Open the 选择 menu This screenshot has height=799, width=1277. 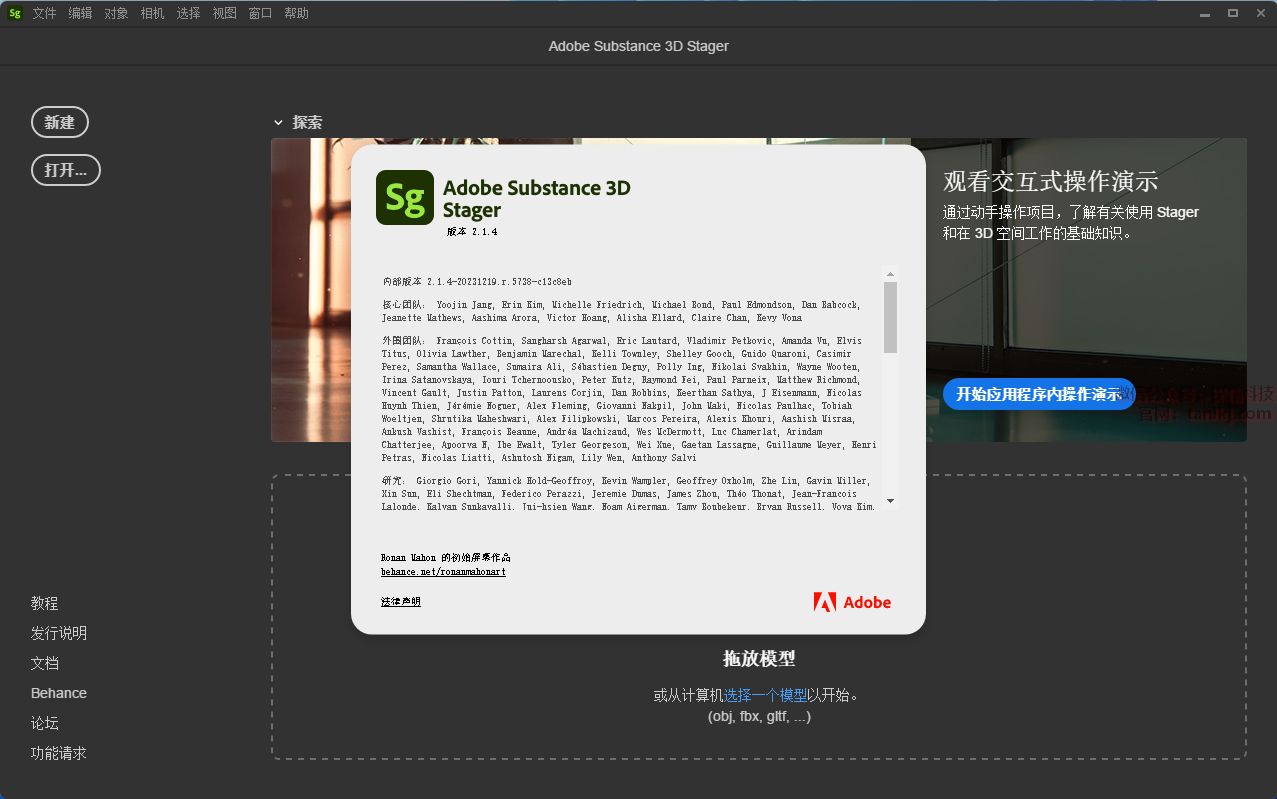point(188,13)
